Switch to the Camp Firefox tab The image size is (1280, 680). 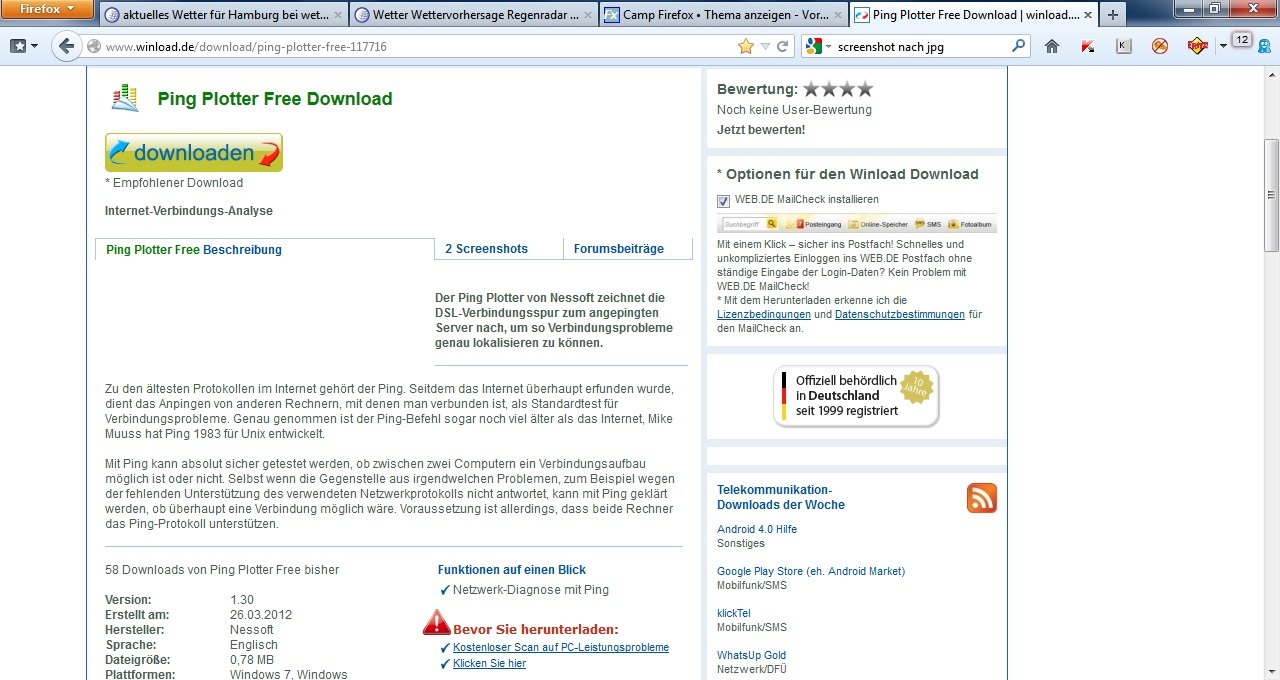pyautogui.click(x=722, y=15)
